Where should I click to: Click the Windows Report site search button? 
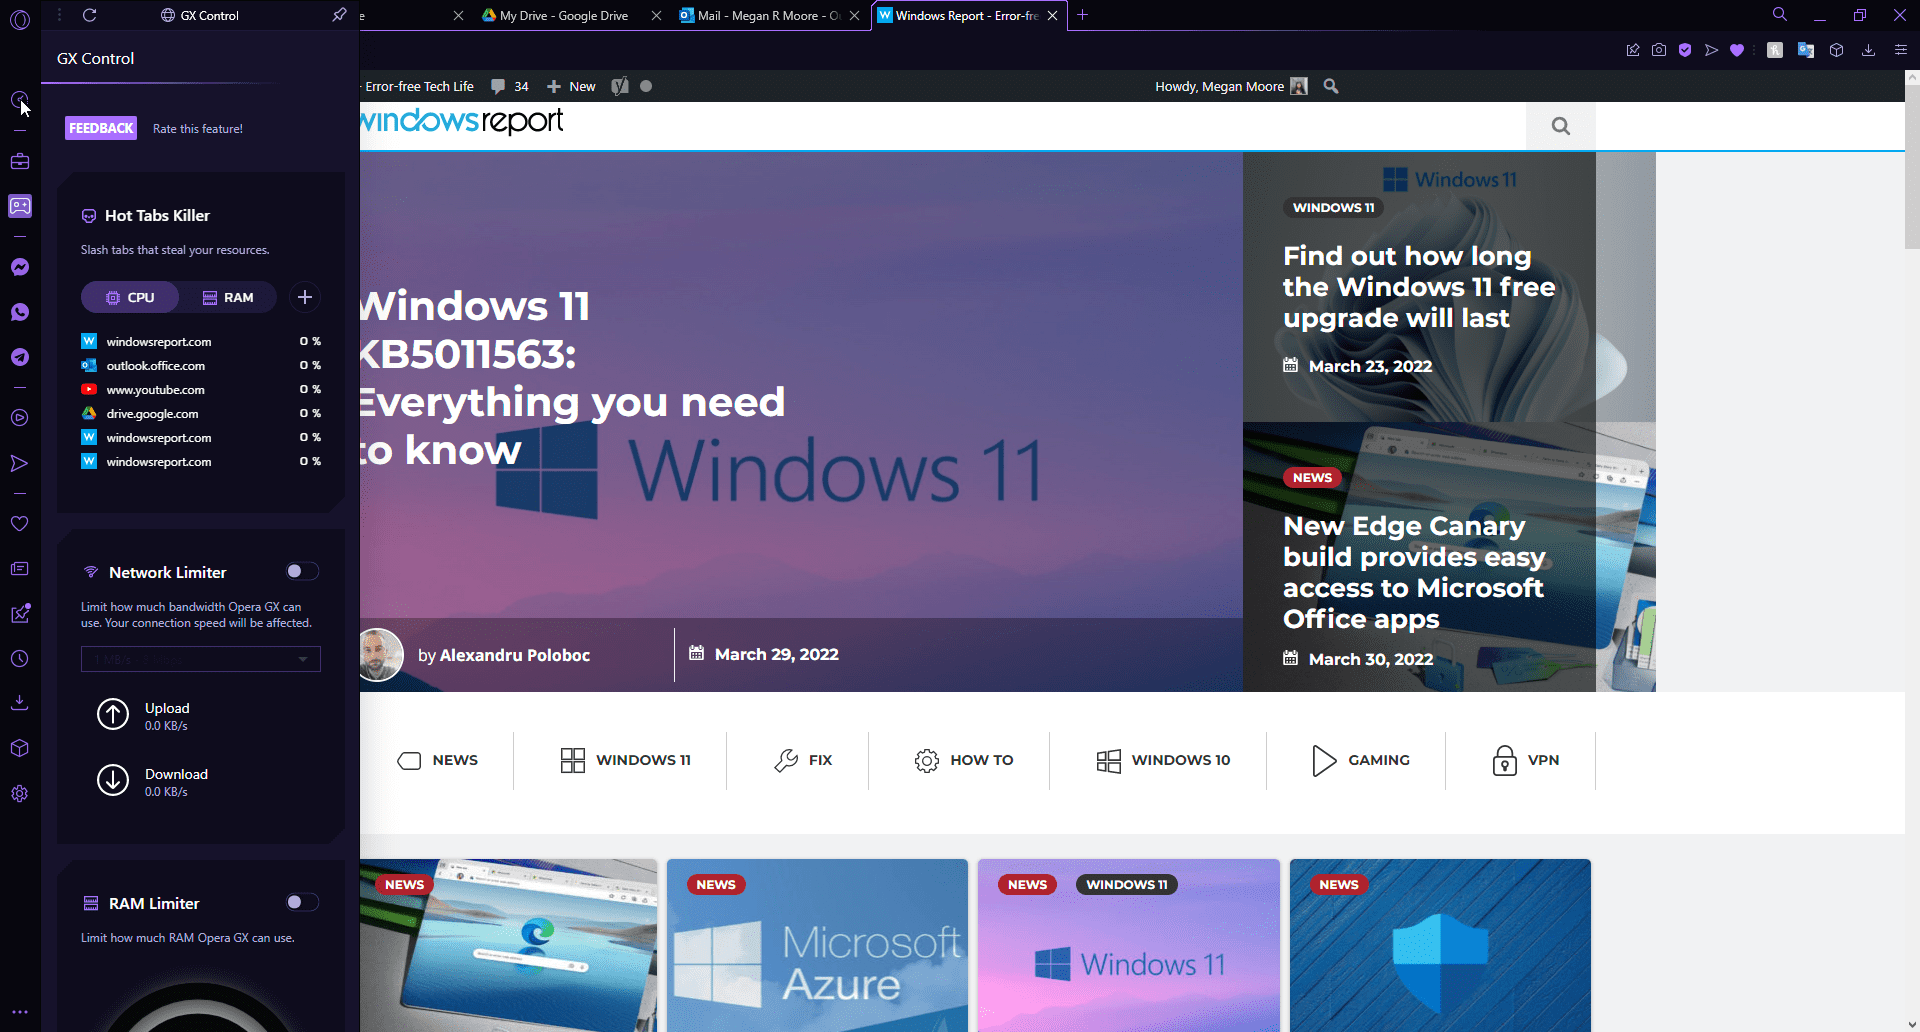pyautogui.click(x=1561, y=126)
